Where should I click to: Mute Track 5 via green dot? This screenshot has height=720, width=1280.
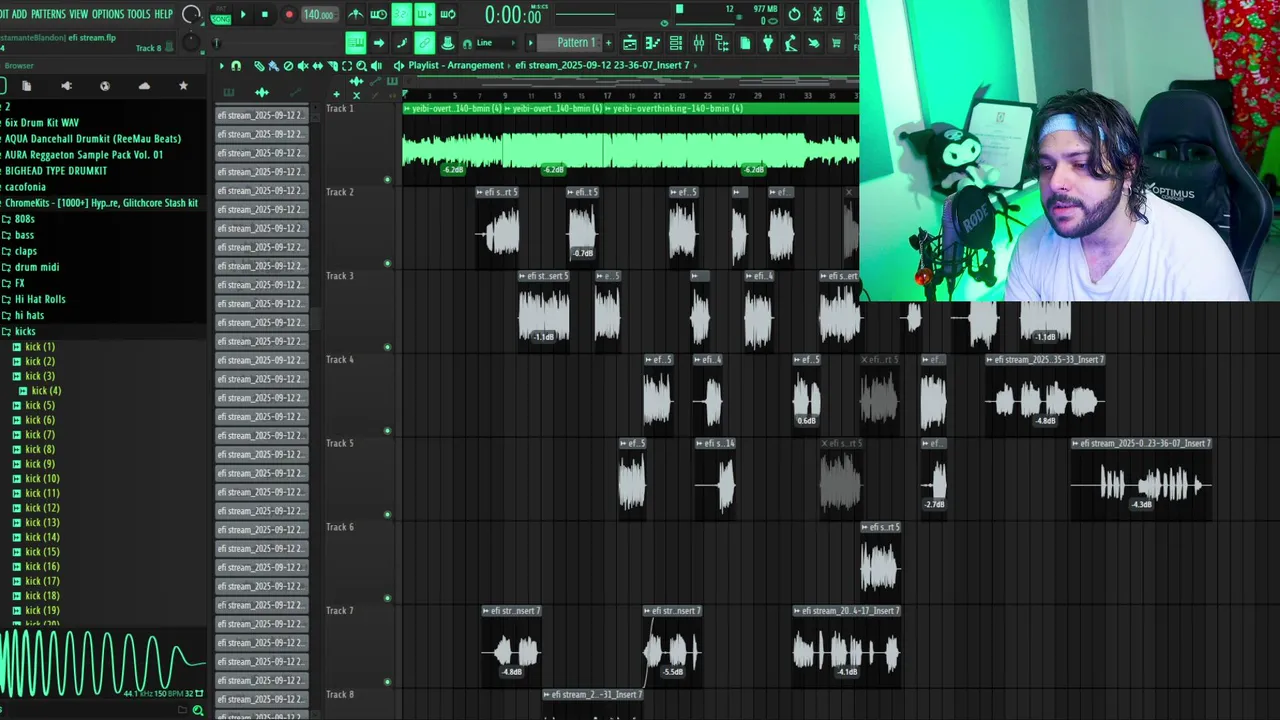(x=387, y=515)
